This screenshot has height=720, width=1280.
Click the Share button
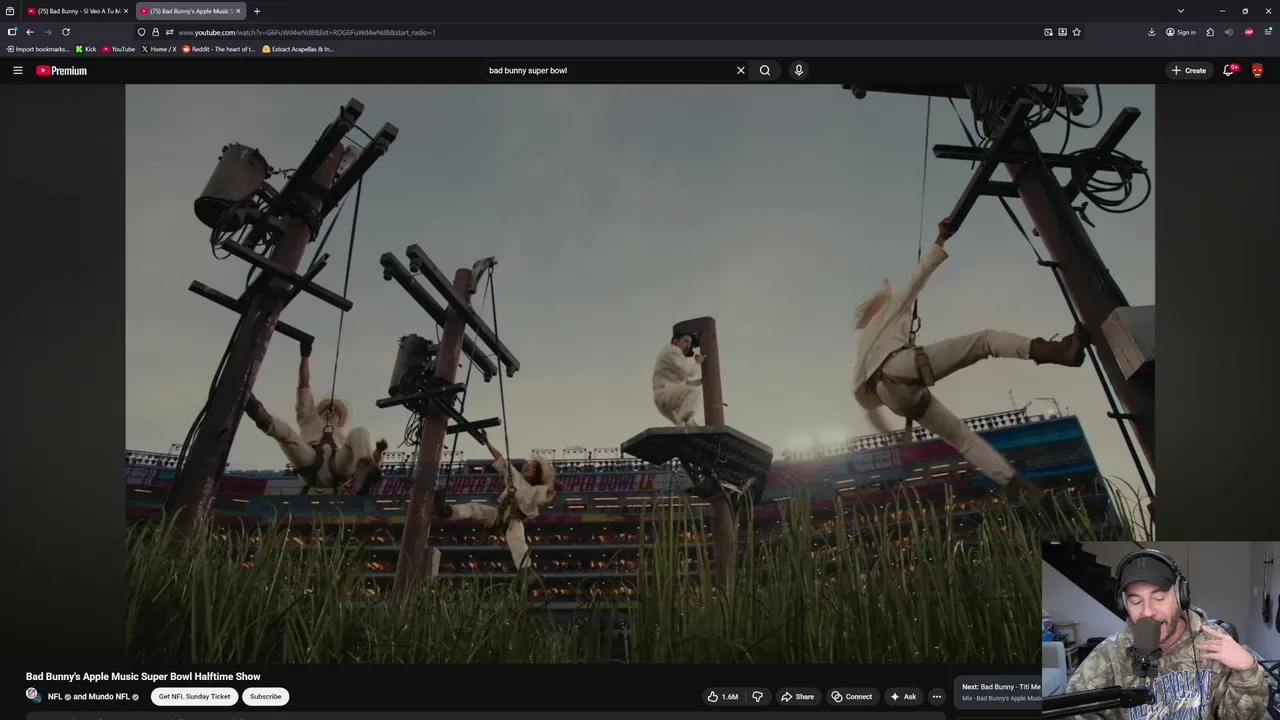[x=797, y=696]
